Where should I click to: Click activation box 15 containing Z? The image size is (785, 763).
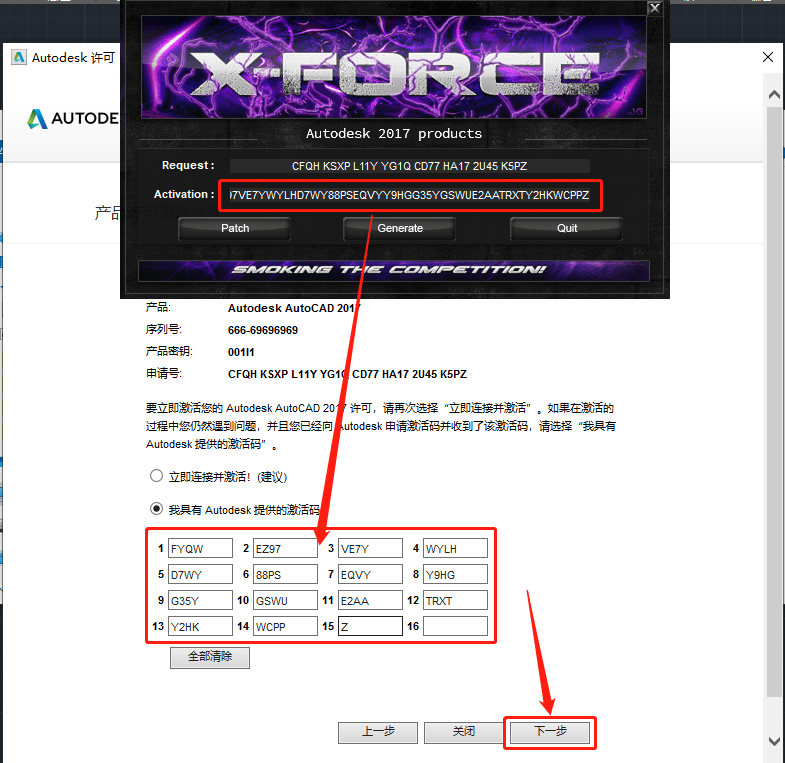(x=370, y=626)
